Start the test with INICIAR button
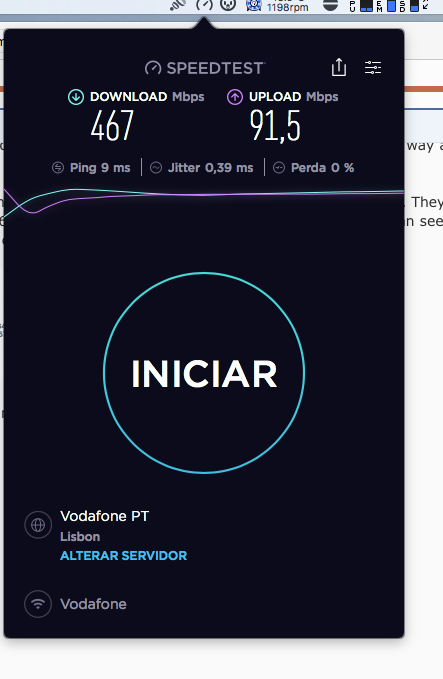Screen dimensions: 443x679 tap(204, 373)
